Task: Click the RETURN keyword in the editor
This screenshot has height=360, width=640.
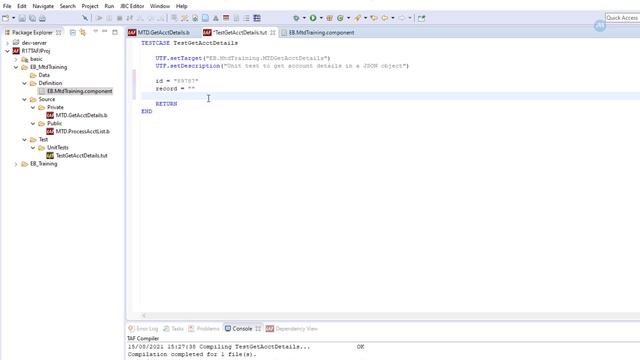Action: [x=166, y=104]
